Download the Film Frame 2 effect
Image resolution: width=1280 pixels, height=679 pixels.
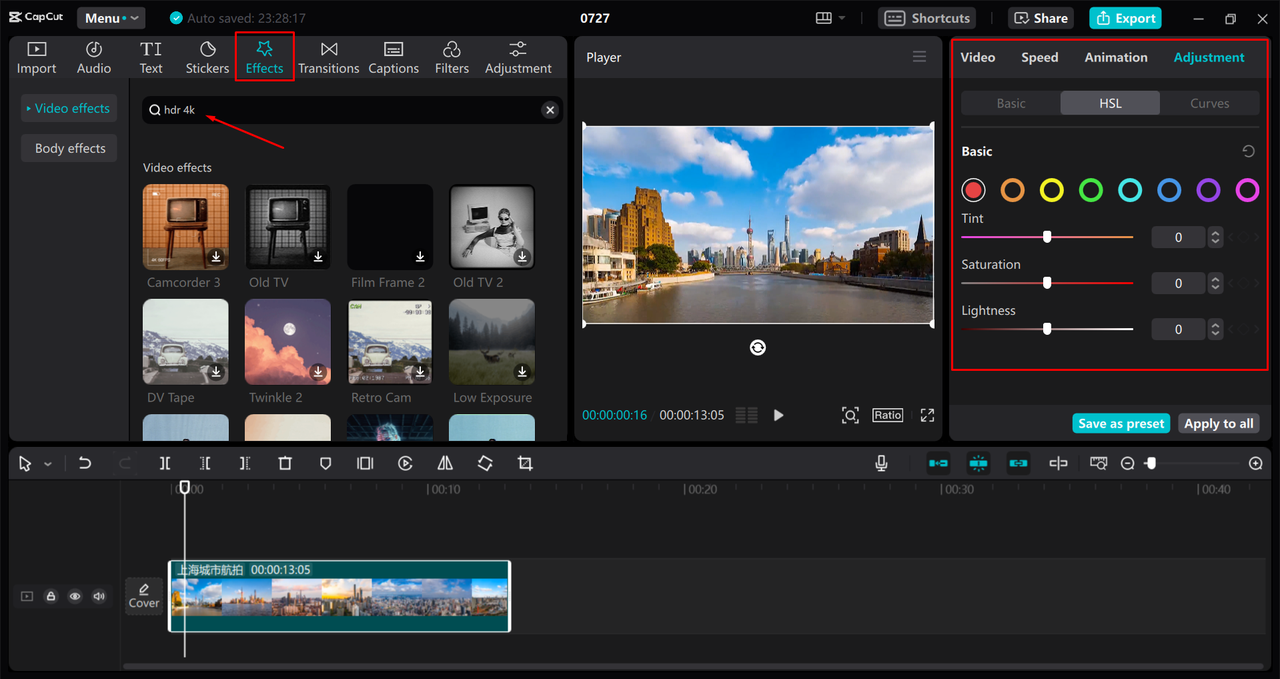(420, 257)
